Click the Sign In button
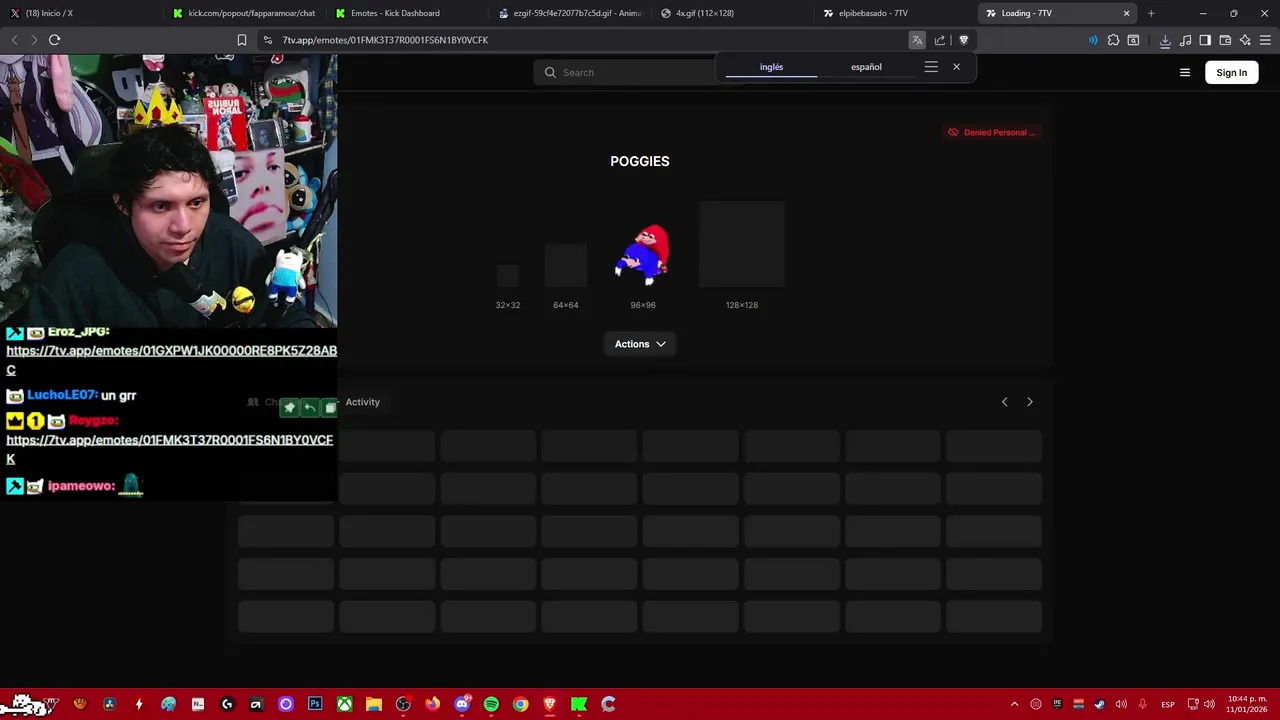 pyautogui.click(x=1232, y=72)
